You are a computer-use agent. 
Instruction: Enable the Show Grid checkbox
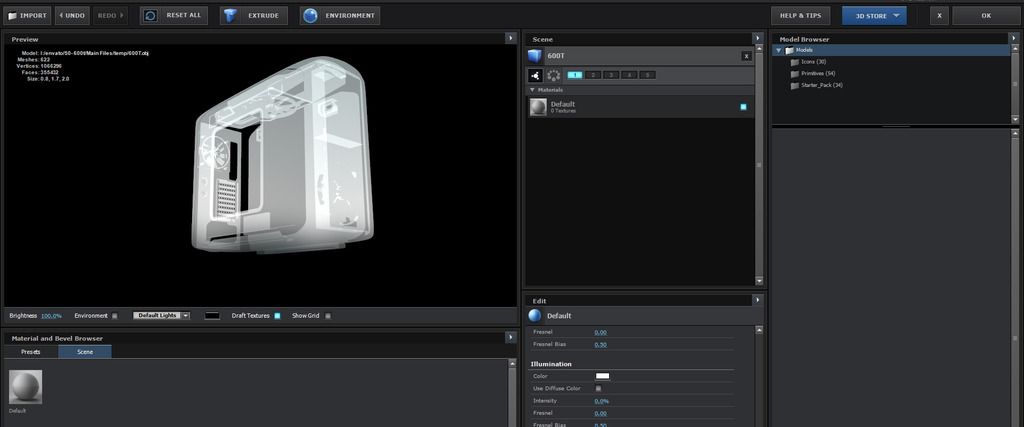[x=328, y=316]
